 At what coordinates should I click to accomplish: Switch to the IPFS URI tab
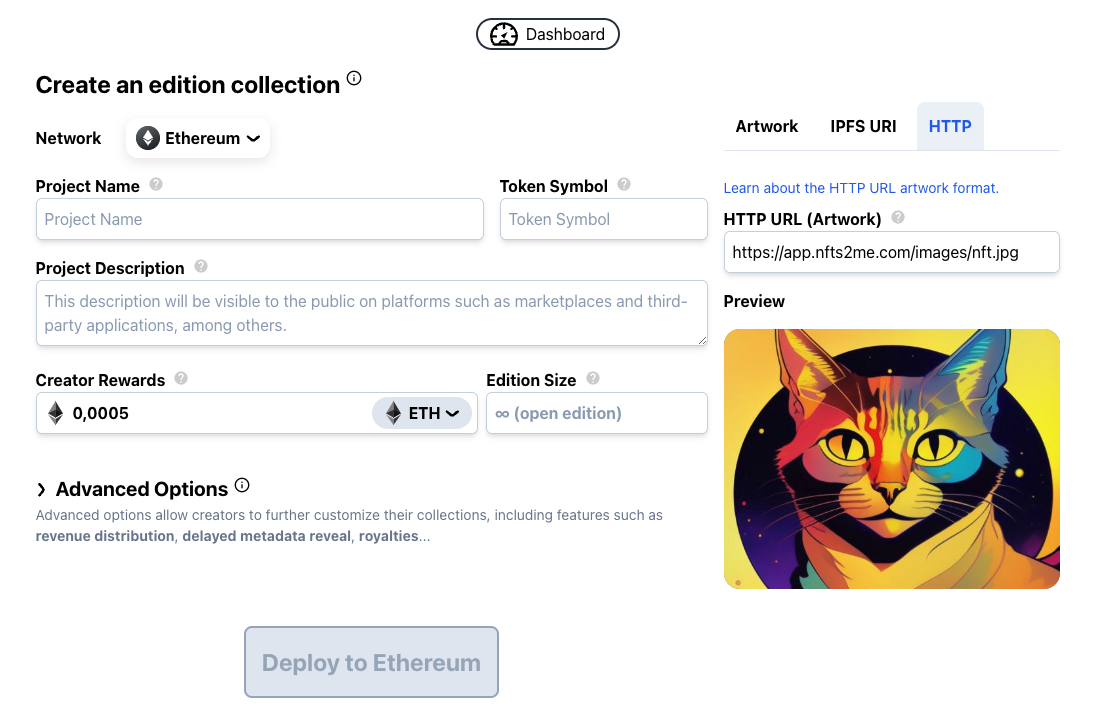[863, 126]
